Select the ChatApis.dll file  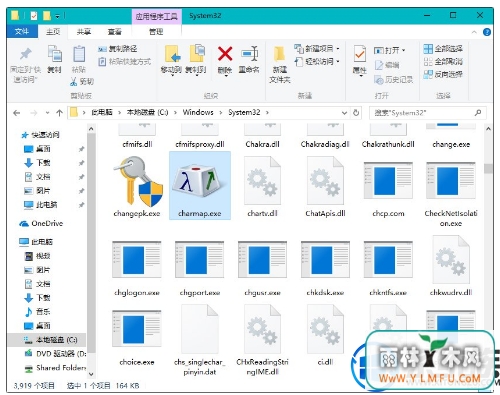(x=325, y=187)
